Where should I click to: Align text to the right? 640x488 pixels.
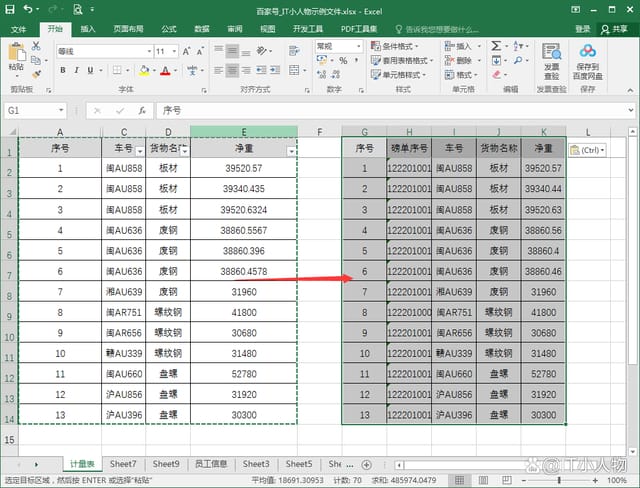246,70
